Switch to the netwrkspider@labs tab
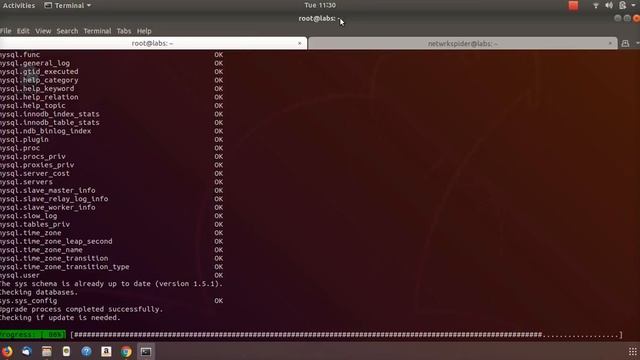The width and height of the screenshot is (640, 360). (x=462, y=43)
